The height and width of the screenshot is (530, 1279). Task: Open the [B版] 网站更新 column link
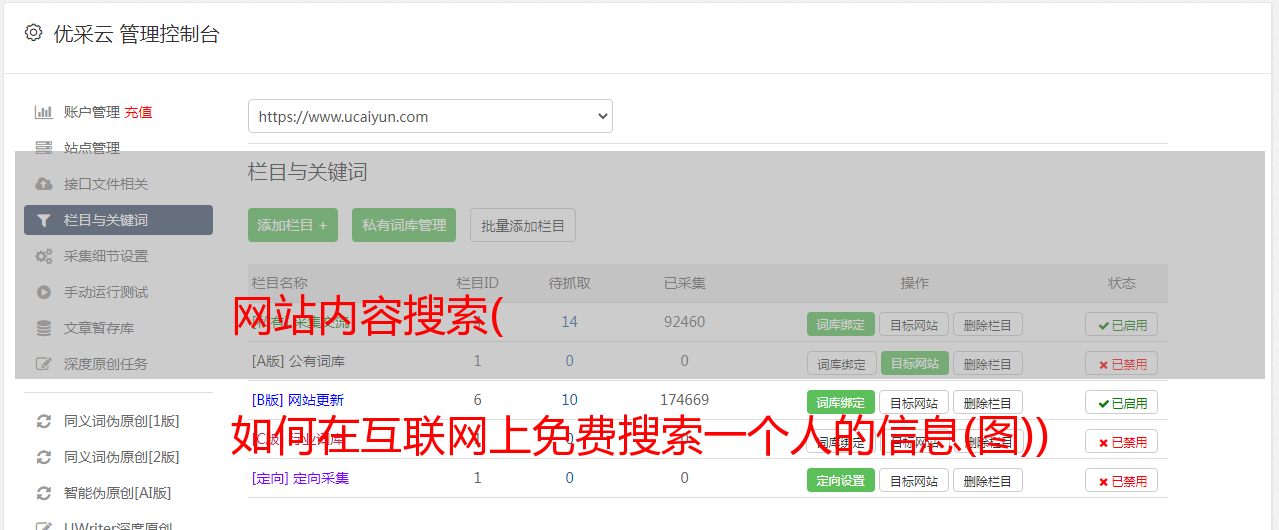298,400
